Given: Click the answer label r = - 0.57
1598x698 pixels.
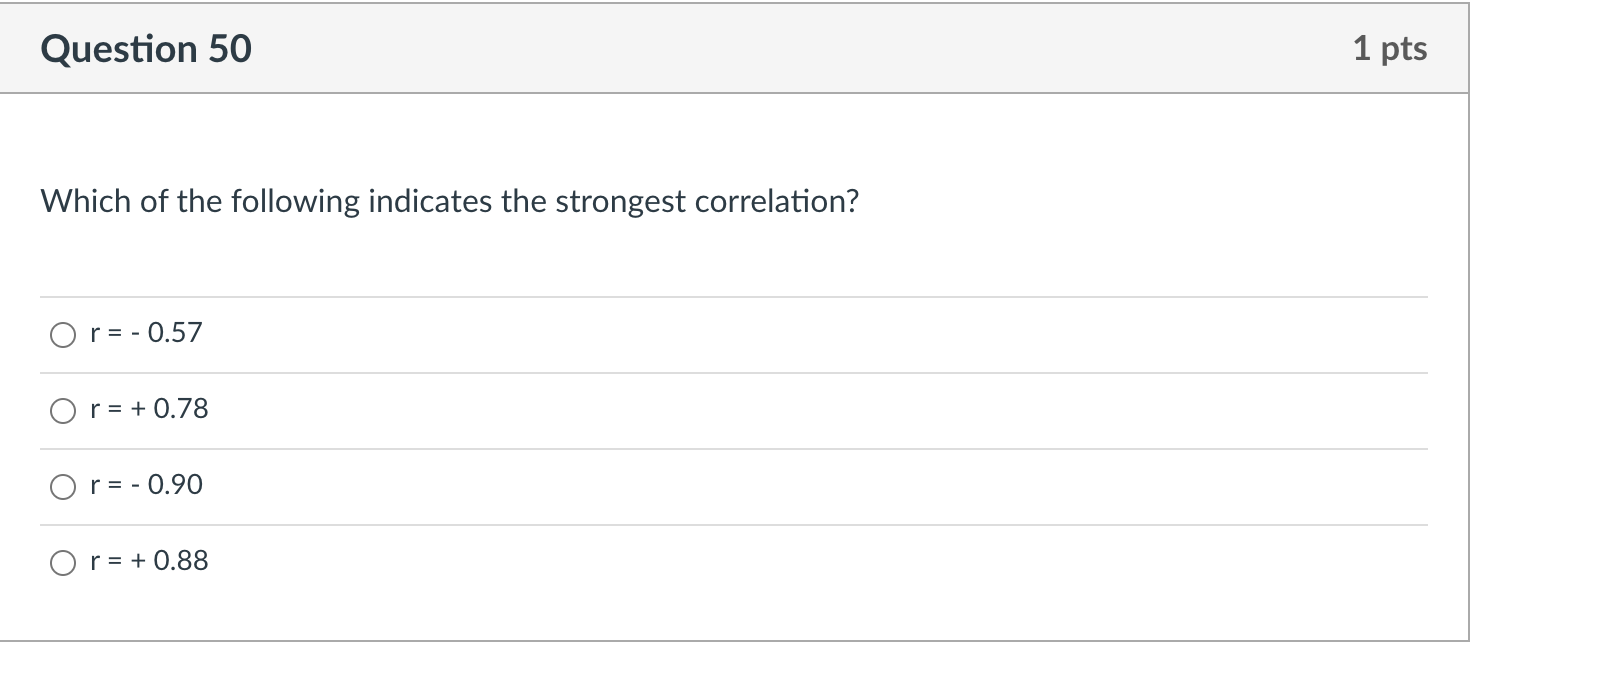Looking at the screenshot, I should tap(146, 333).
